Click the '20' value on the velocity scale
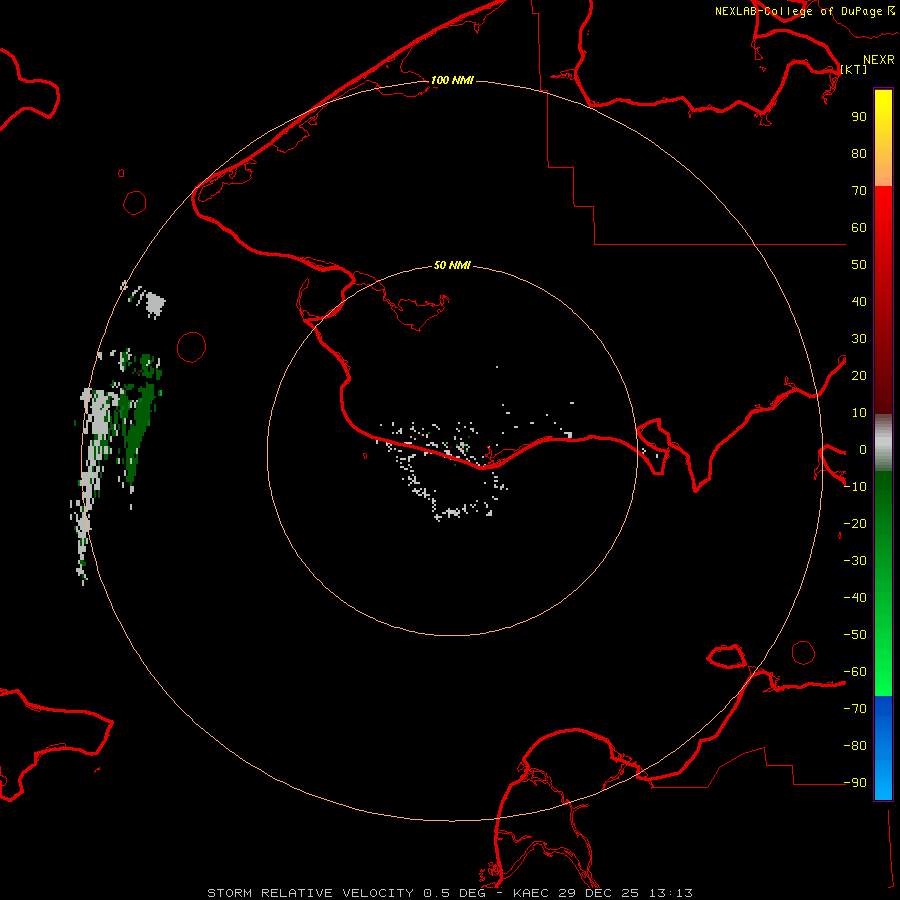 859,376
